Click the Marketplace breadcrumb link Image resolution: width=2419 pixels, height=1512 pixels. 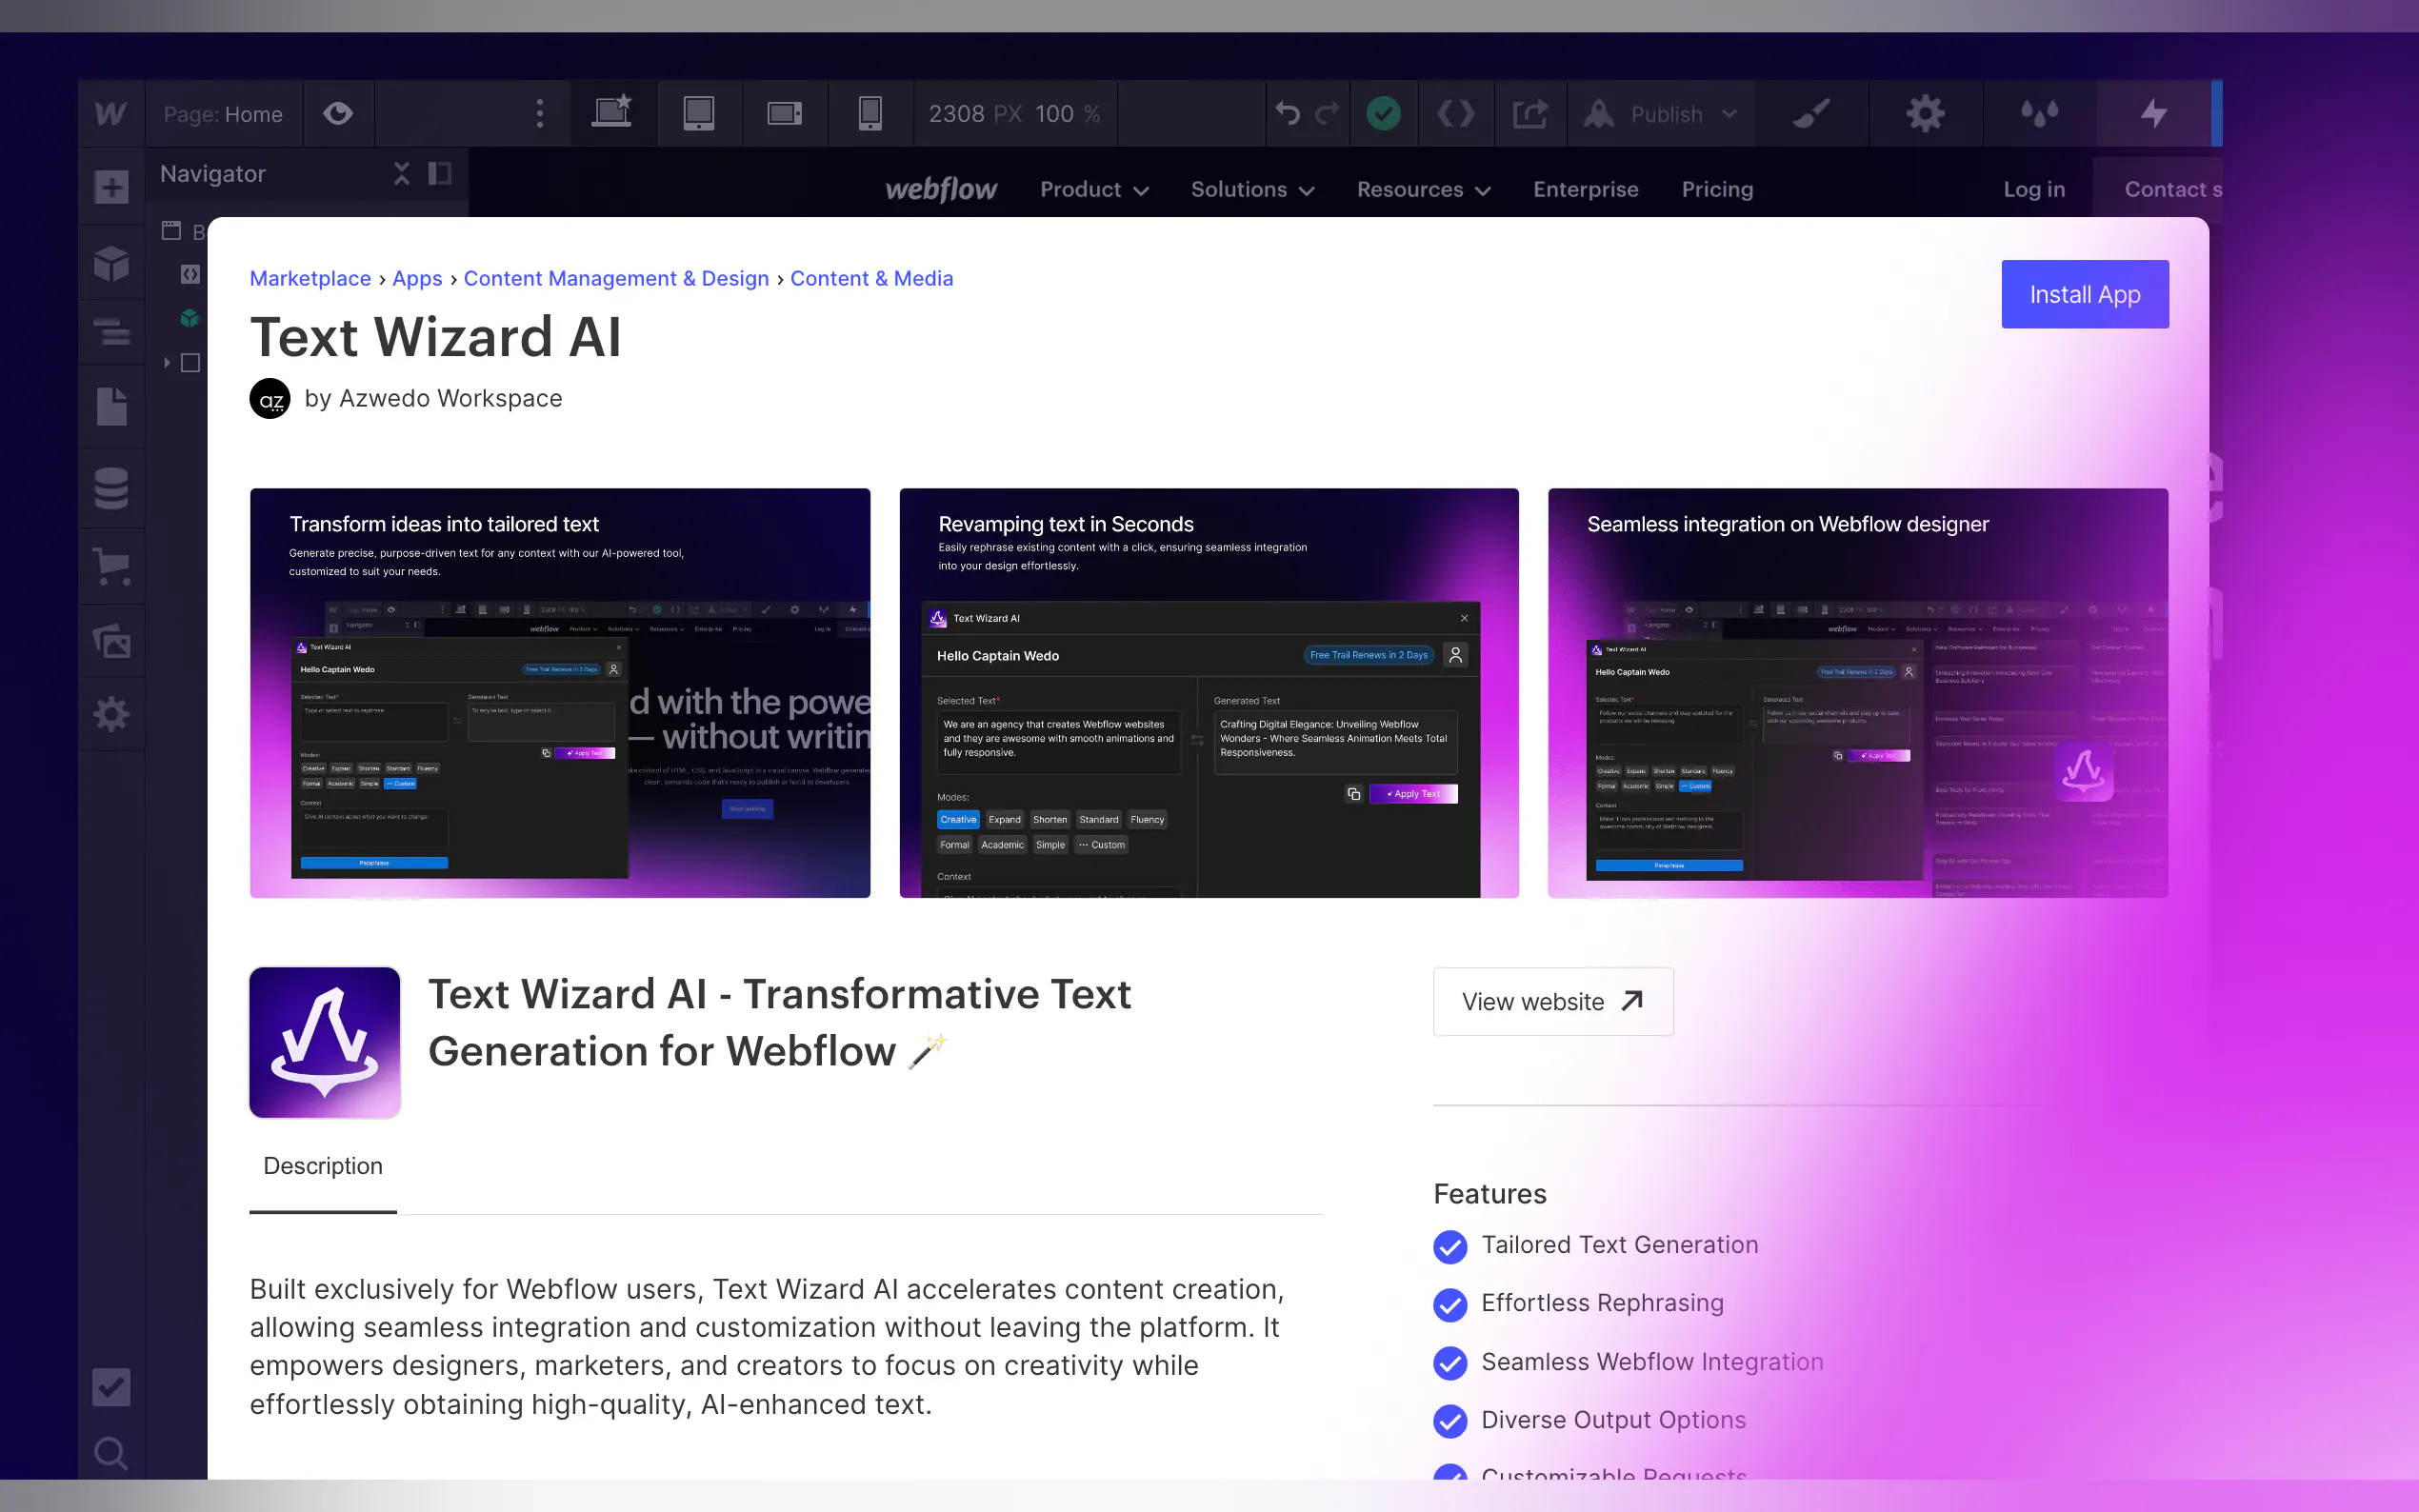310,278
